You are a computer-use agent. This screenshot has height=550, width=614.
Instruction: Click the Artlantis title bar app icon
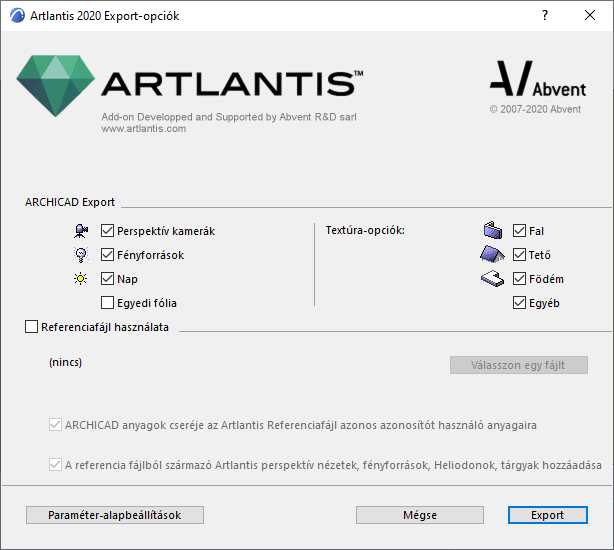point(17,16)
